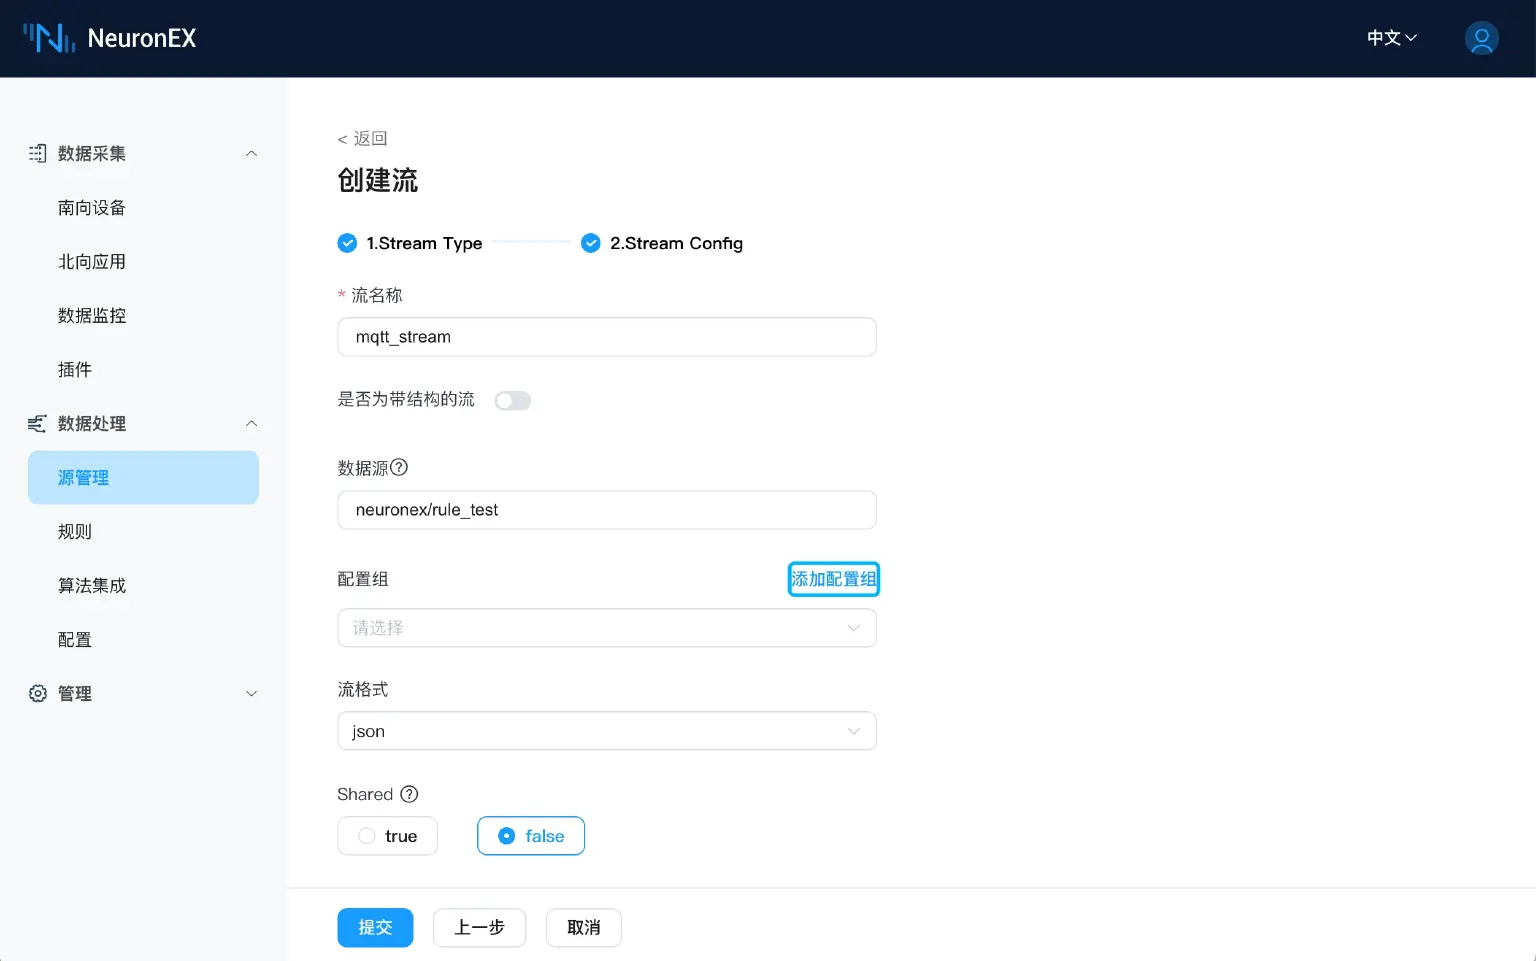Collapse the 数据采集 sidebar section

click(x=251, y=153)
